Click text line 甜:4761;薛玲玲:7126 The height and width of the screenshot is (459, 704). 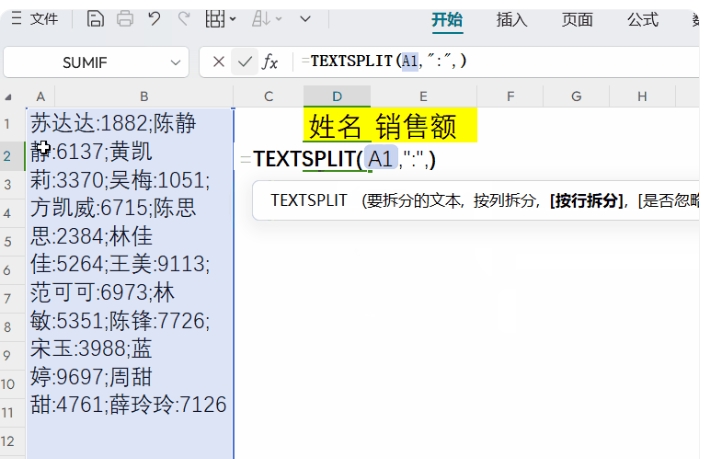click(128, 405)
